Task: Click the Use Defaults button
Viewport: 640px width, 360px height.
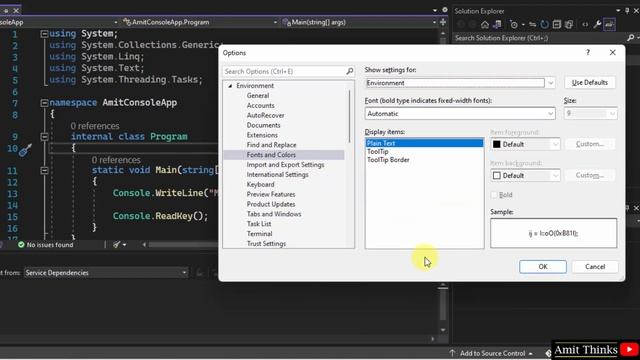Action: pyautogui.click(x=590, y=82)
